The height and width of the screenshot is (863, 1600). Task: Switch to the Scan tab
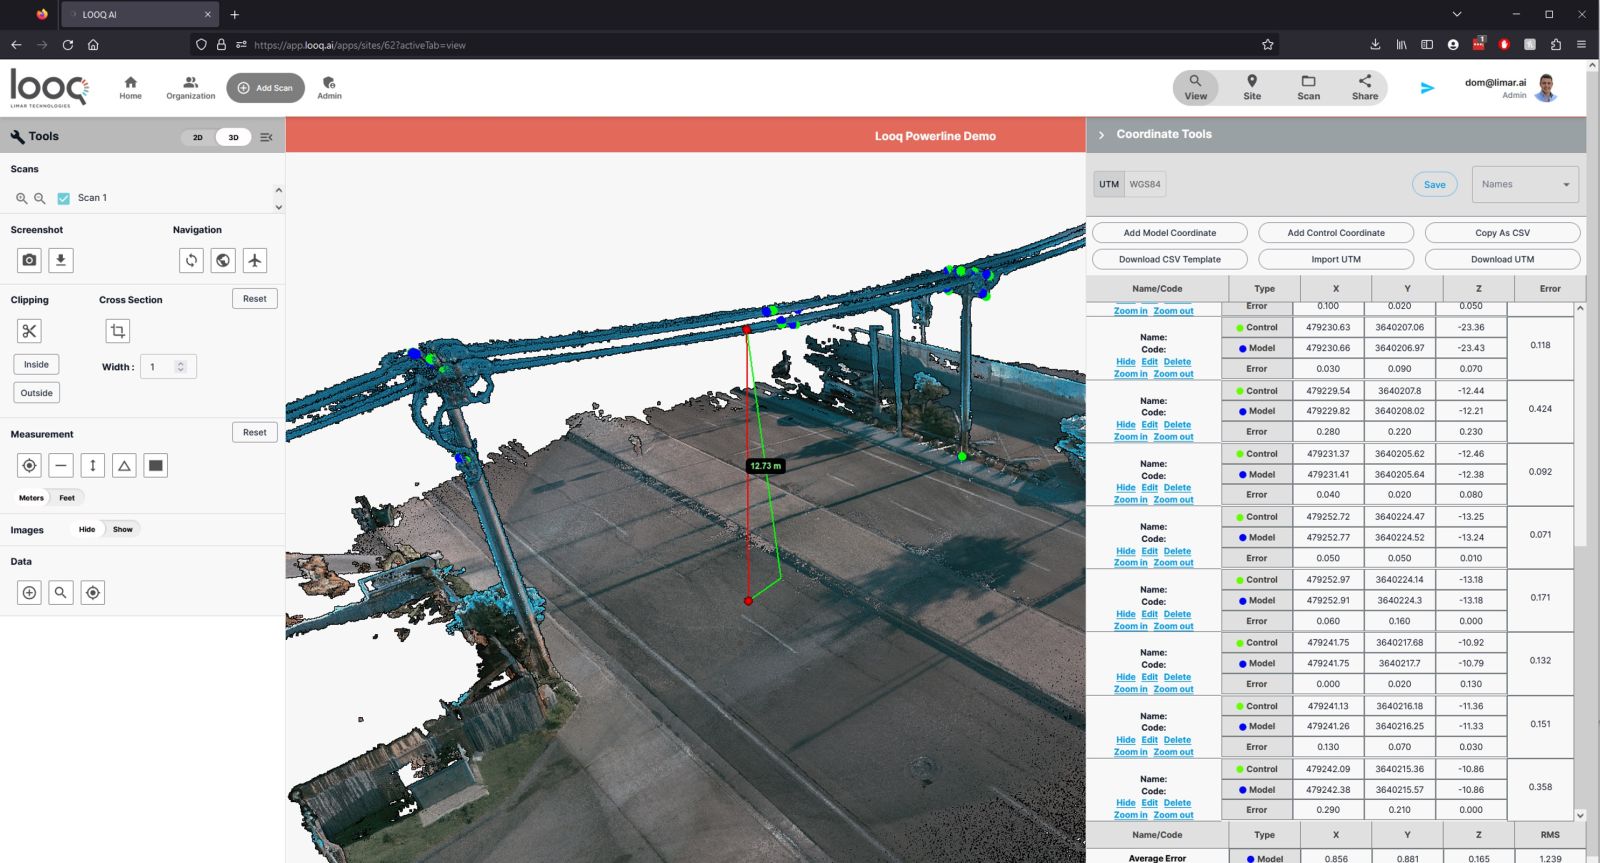click(x=1308, y=88)
